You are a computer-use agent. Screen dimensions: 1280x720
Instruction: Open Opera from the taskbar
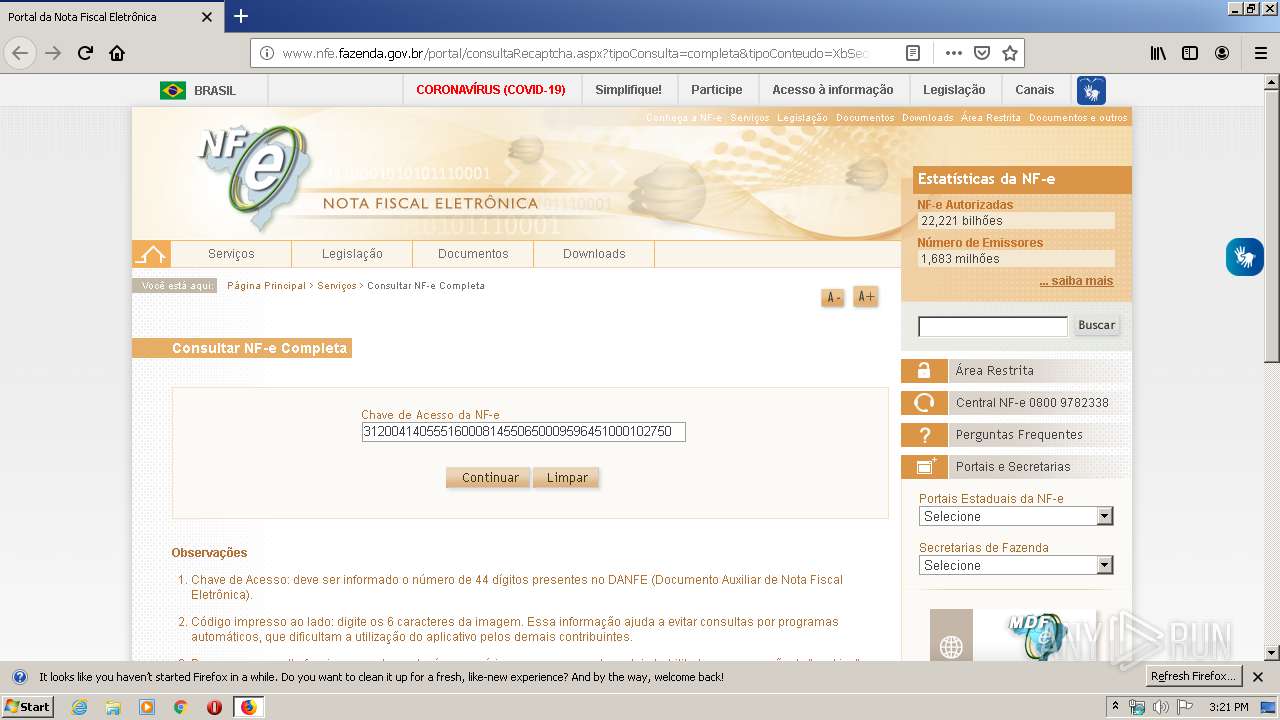tap(214, 707)
